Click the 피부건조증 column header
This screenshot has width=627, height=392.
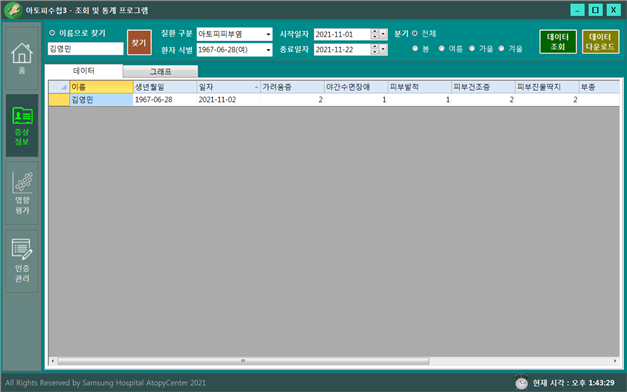[483, 87]
